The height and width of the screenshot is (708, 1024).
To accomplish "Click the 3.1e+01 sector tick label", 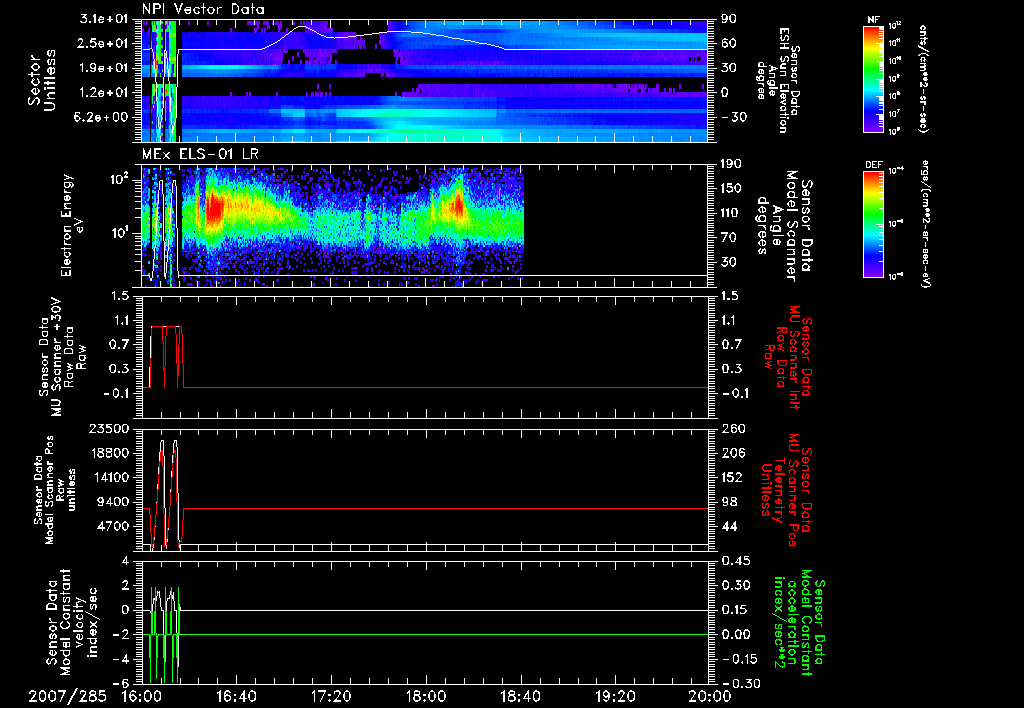I will [x=103, y=19].
